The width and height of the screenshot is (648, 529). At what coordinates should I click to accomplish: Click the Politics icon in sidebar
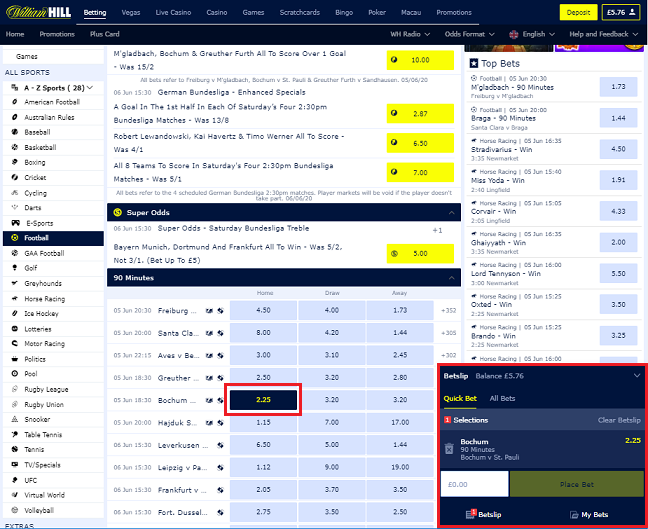pos(15,359)
